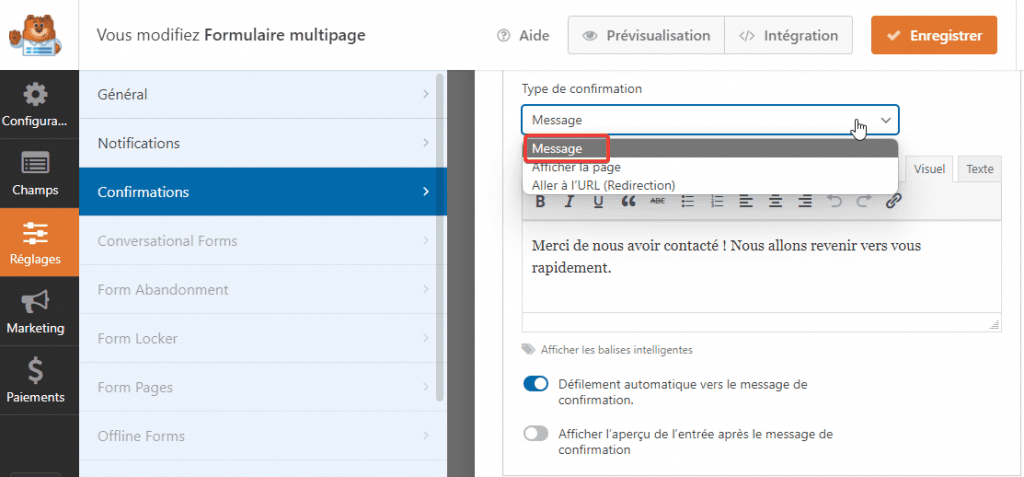Apply italic formatting in editor toolbar
The height and width of the screenshot is (477, 1024).
[x=569, y=201]
